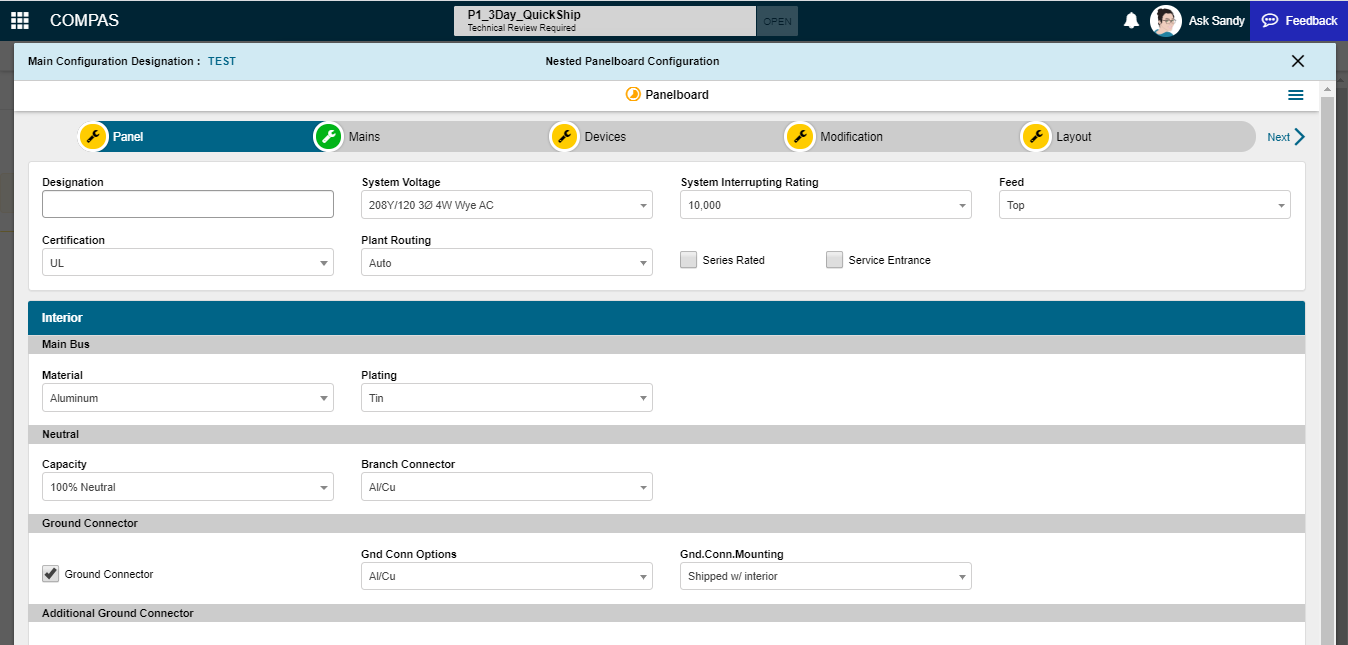Click the notification bell icon
Image resolution: width=1348 pixels, height=645 pixels.
pyautogui.click(x=1131, y=19)
